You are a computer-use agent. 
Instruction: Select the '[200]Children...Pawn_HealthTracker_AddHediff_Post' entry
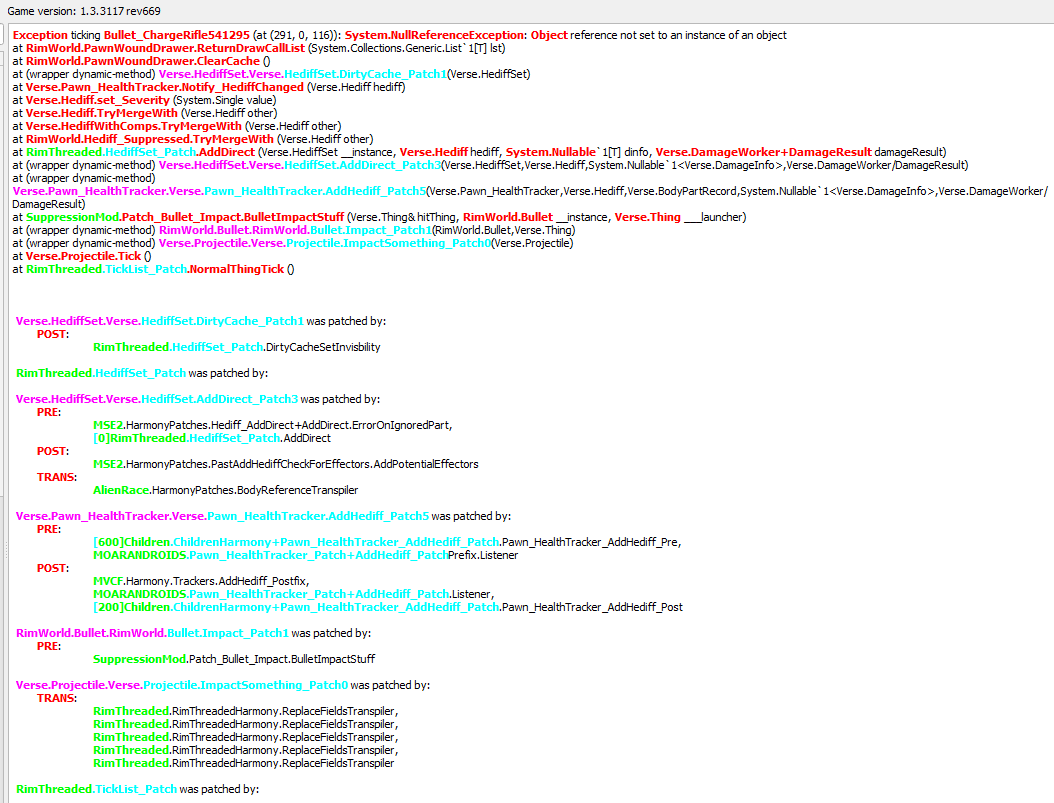(x=388, y=607)
